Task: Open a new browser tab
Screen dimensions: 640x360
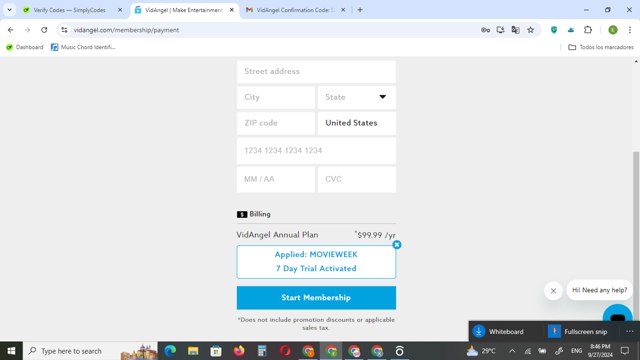Action: (x=360, y=10)
